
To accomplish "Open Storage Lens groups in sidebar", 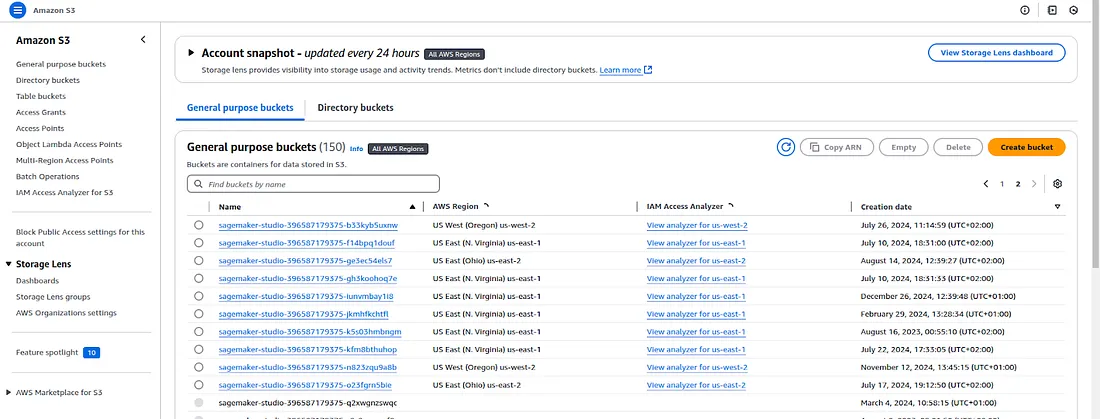I will pyautogui.click(x=53, y=297).
